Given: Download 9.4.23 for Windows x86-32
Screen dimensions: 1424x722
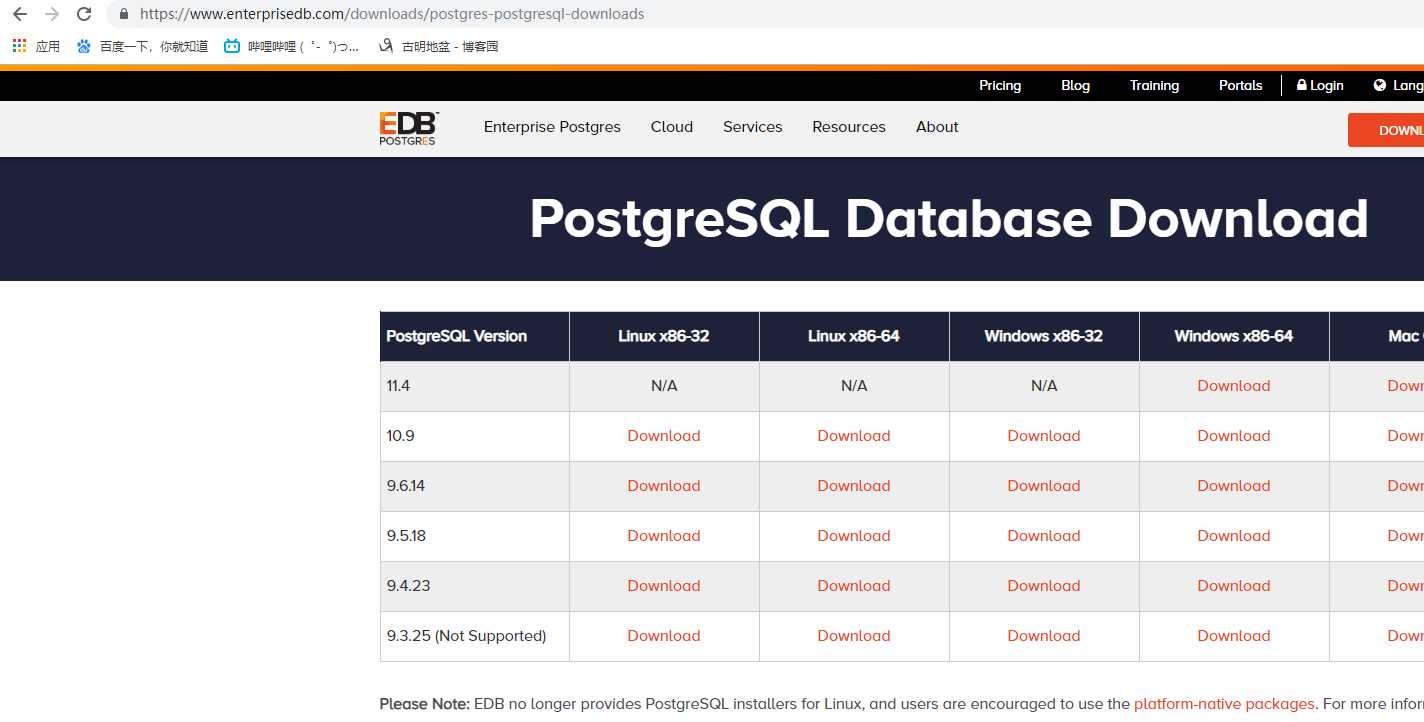Looking at the screenshot, I should coord(1044,586).
